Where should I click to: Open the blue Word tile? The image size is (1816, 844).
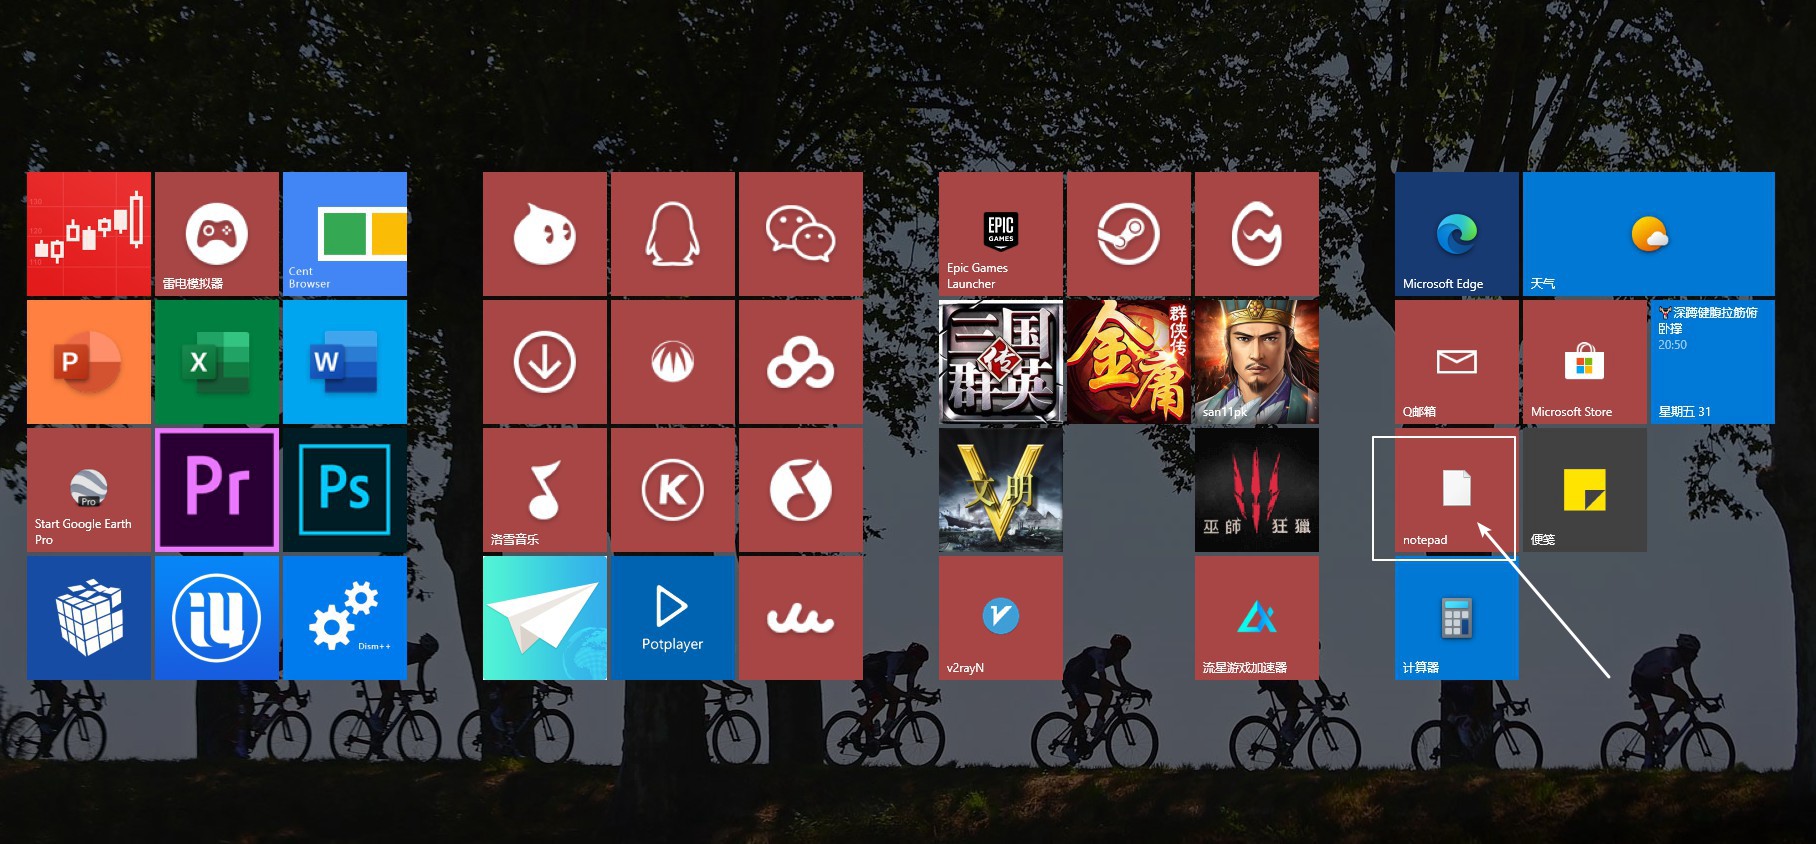(x=345, y=362)
